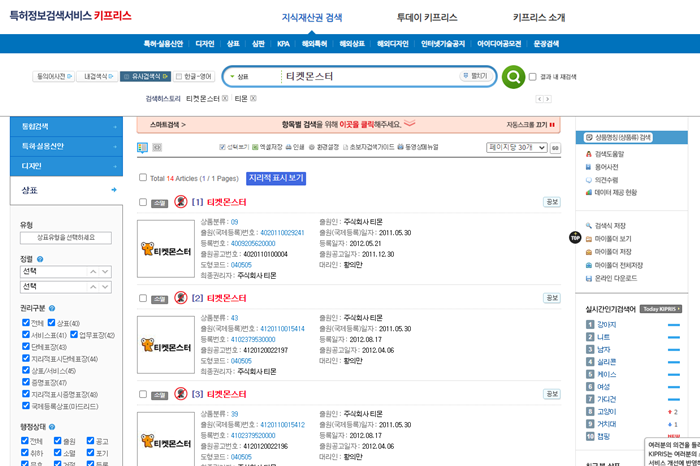Open 상표 search-type dropdown in search box
This screenshot has height=466, width=700.
tap(240, 77)
